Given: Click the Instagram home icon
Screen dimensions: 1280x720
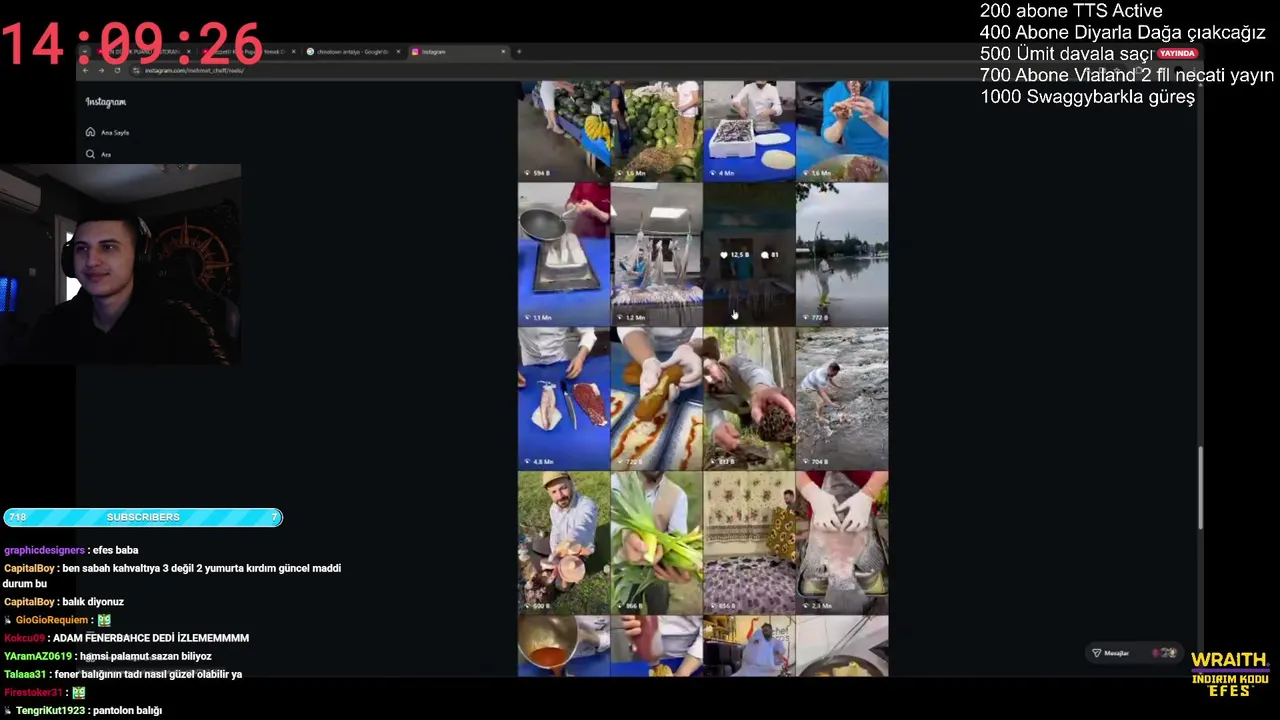Looking at the screenshot, I should tap(90, 132).
